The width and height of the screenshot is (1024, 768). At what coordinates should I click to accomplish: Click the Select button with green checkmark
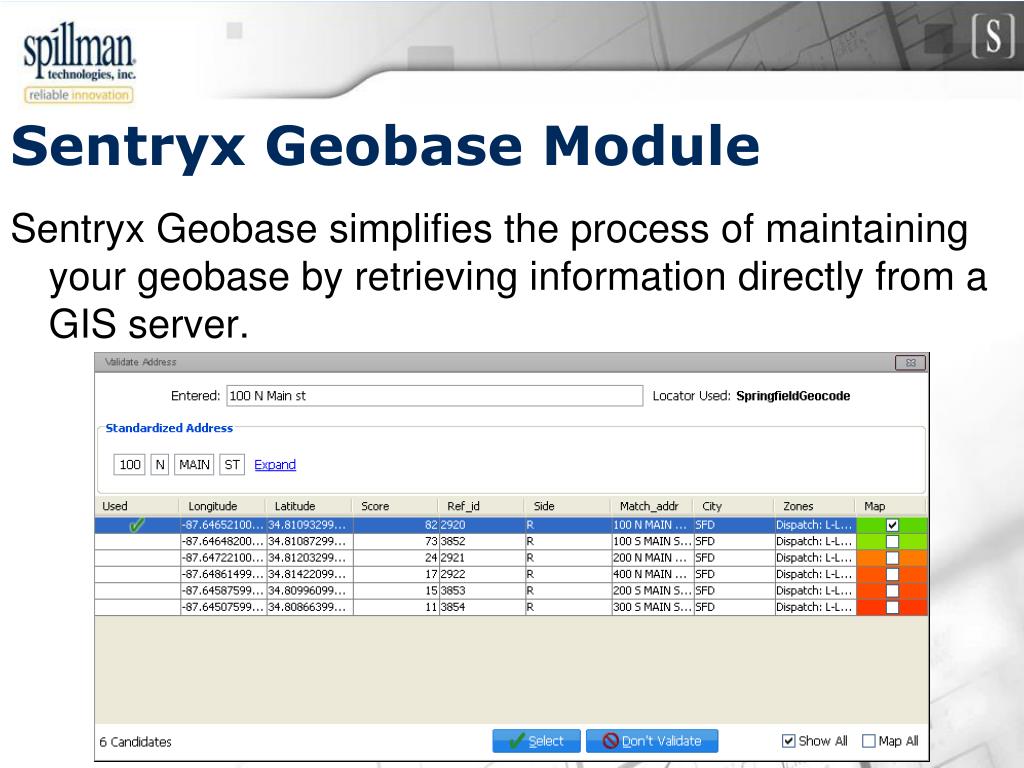pos(536,741)
